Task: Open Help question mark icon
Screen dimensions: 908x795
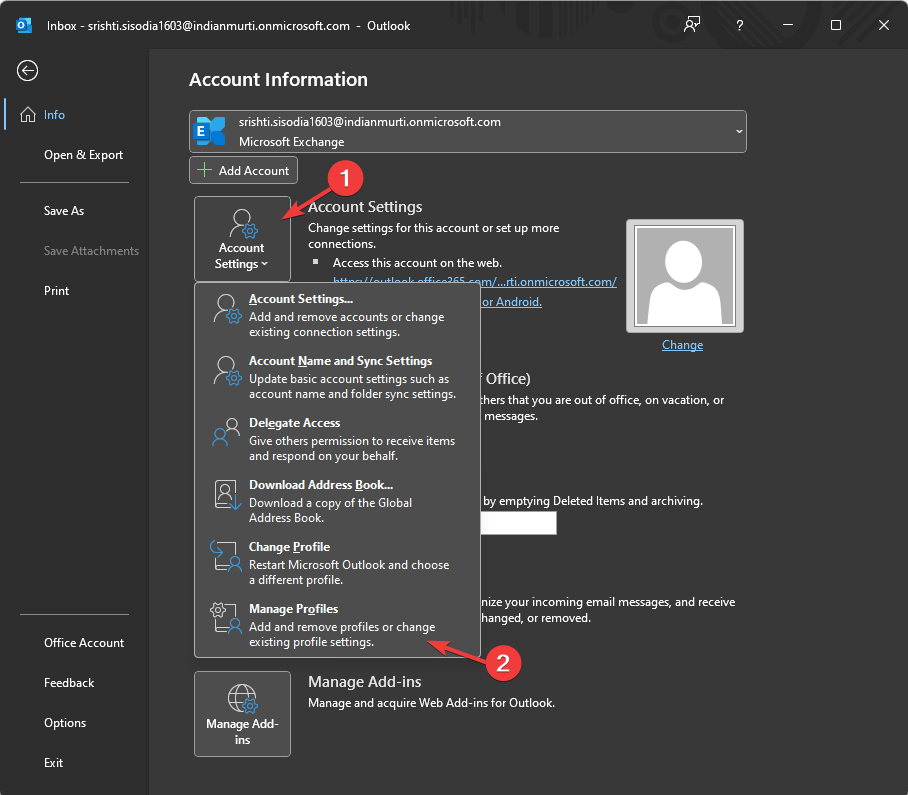Action: [739, 25]
